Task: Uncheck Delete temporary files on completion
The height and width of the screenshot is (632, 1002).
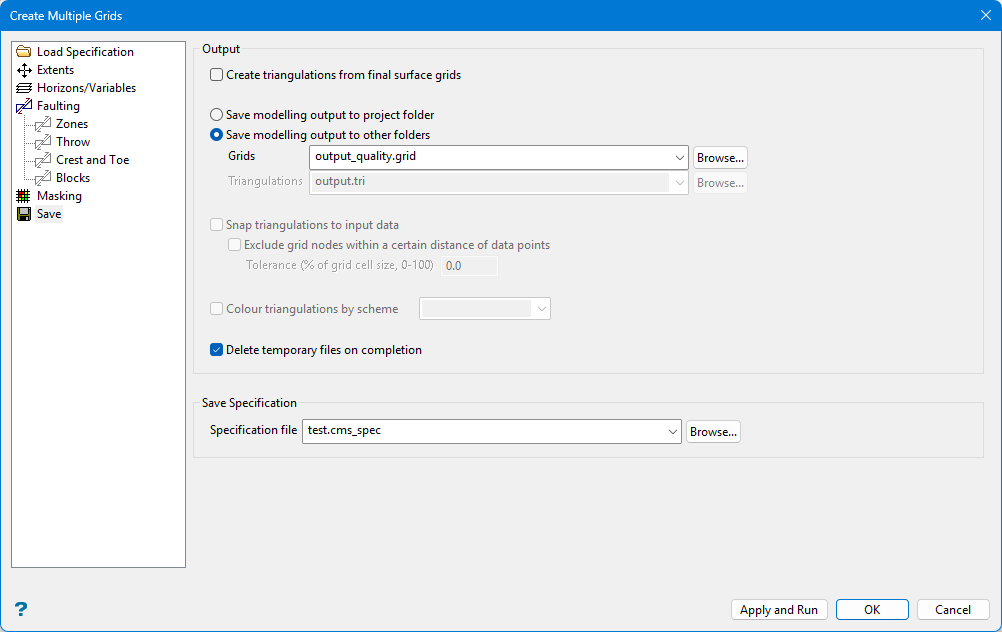Action: (x=217, y=351)
